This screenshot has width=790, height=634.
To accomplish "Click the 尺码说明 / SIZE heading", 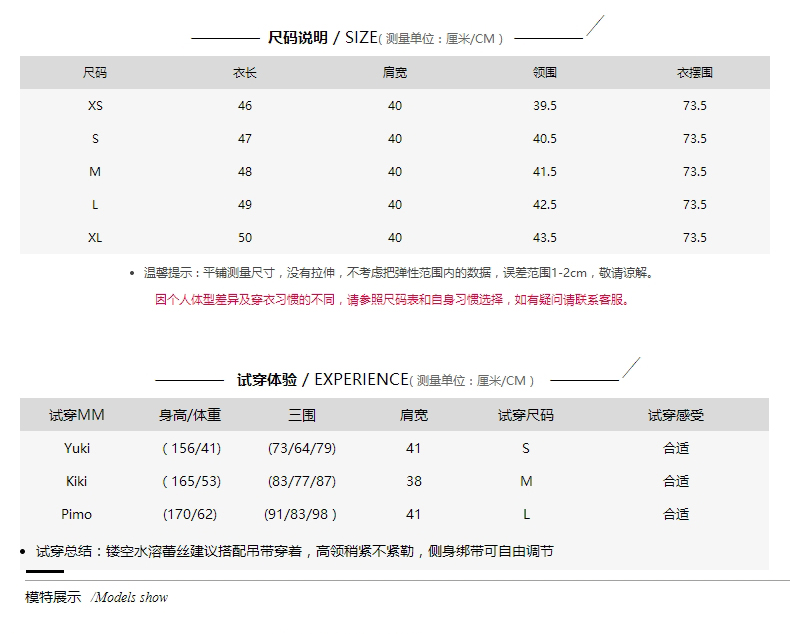I will point(385,38).
